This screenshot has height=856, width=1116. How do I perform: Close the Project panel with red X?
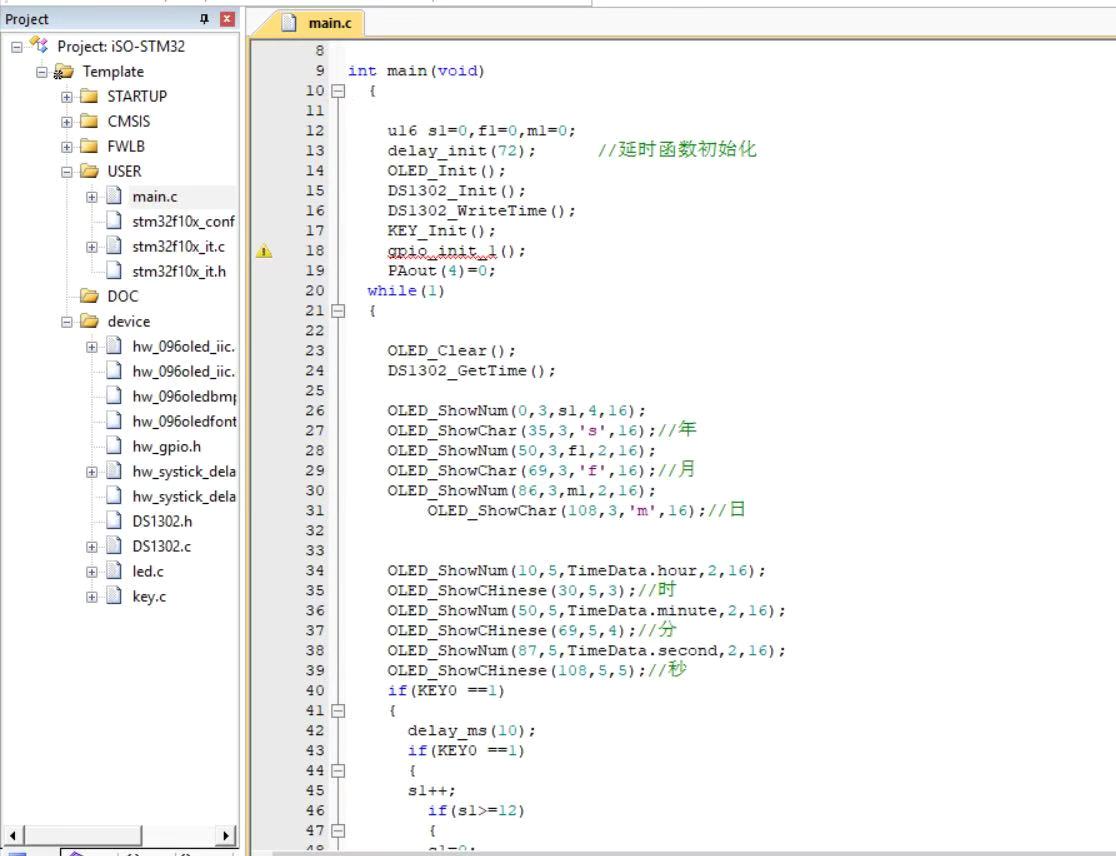point(227,19)
